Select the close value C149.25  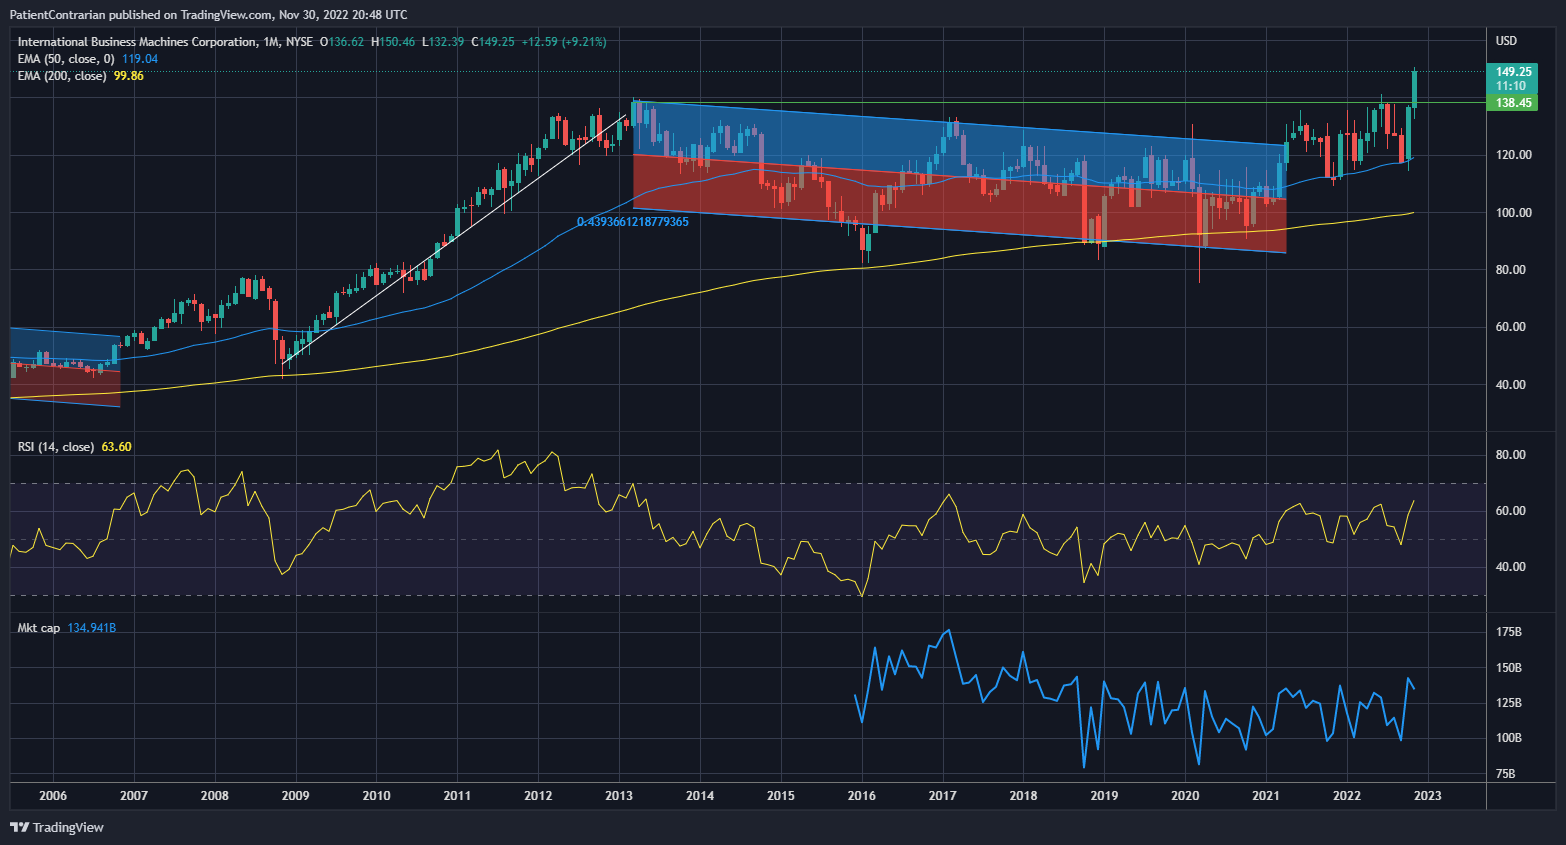[493, 42]
